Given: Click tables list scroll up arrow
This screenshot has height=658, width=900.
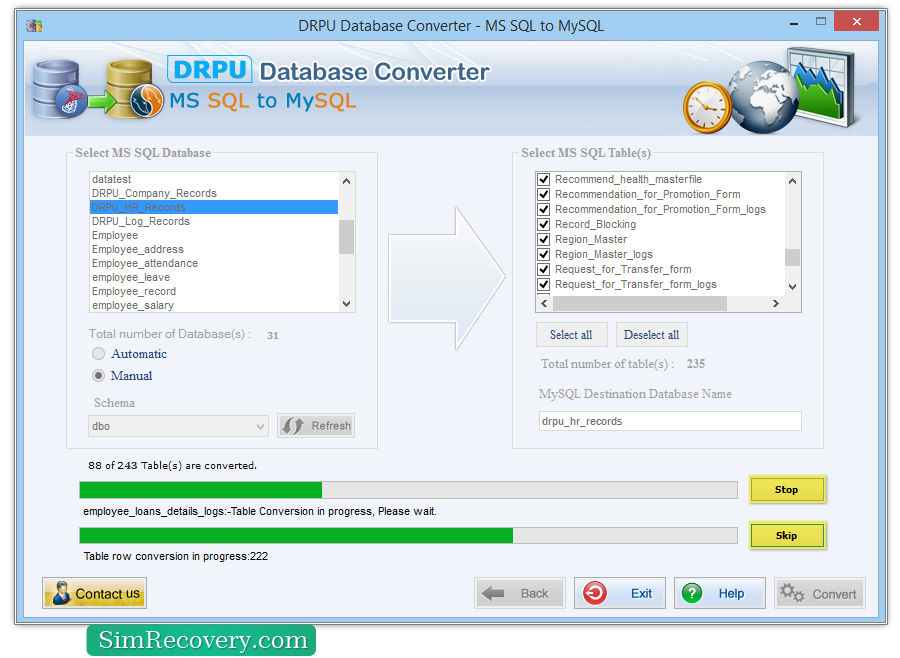Looking at the screenshot, I should pyautogui.click(x=792, y=181).
